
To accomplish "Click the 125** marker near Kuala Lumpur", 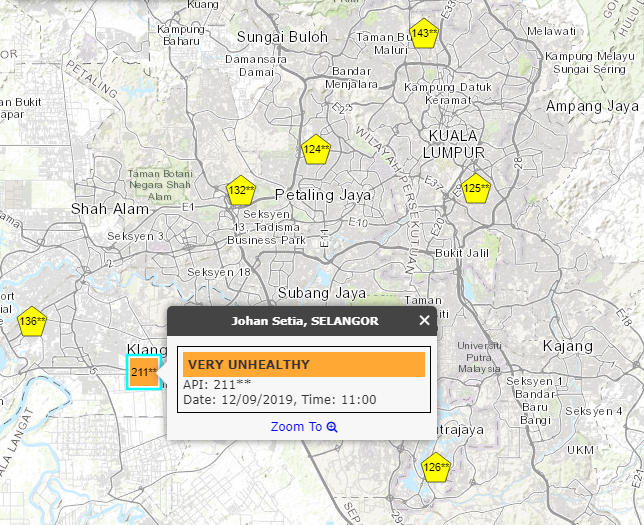I will 476,189.
